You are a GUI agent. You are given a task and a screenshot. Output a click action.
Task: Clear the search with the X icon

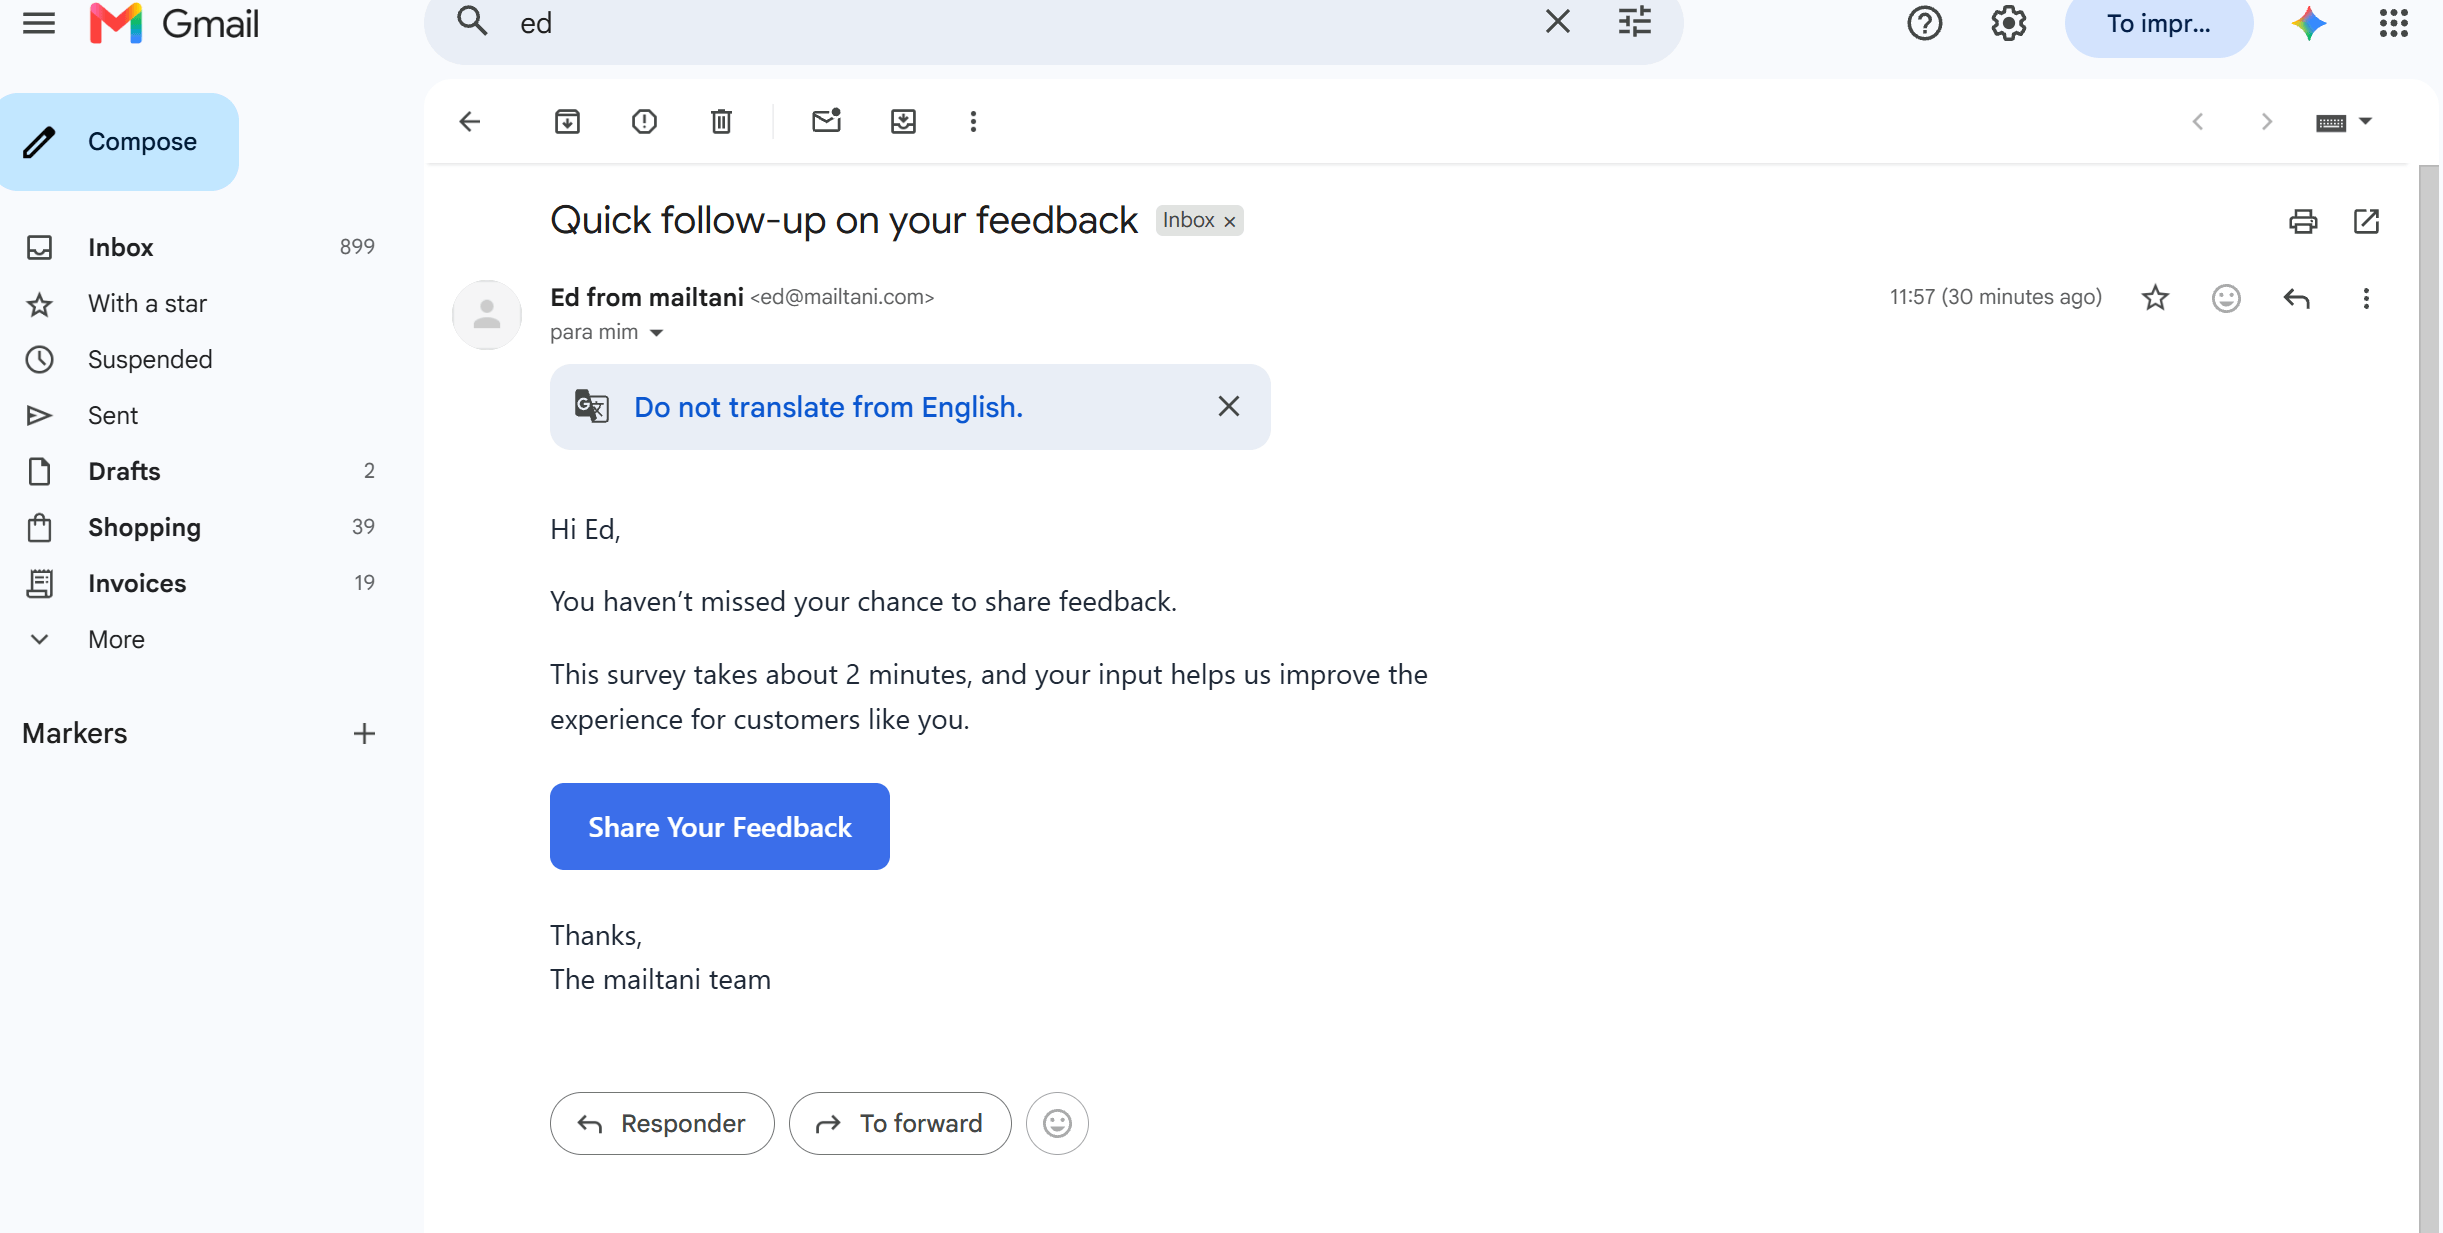[1557, 22]
